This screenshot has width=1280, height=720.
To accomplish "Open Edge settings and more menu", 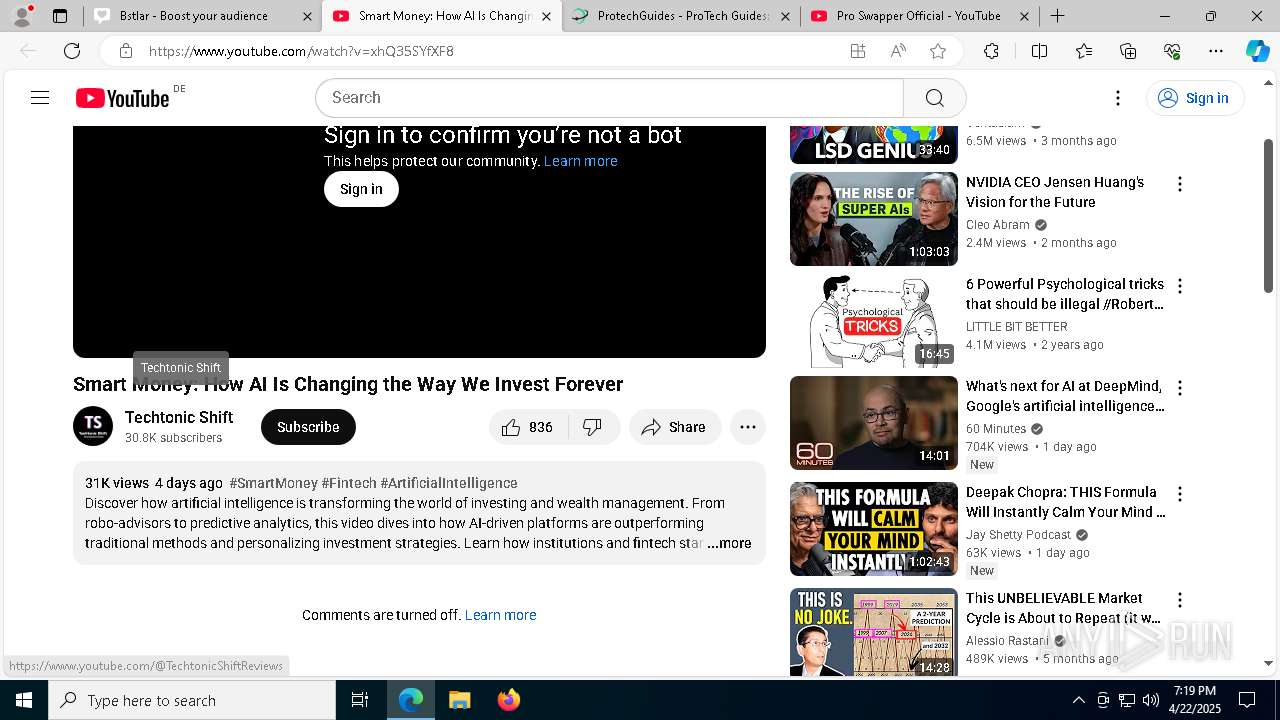I will click(1216, 51).
